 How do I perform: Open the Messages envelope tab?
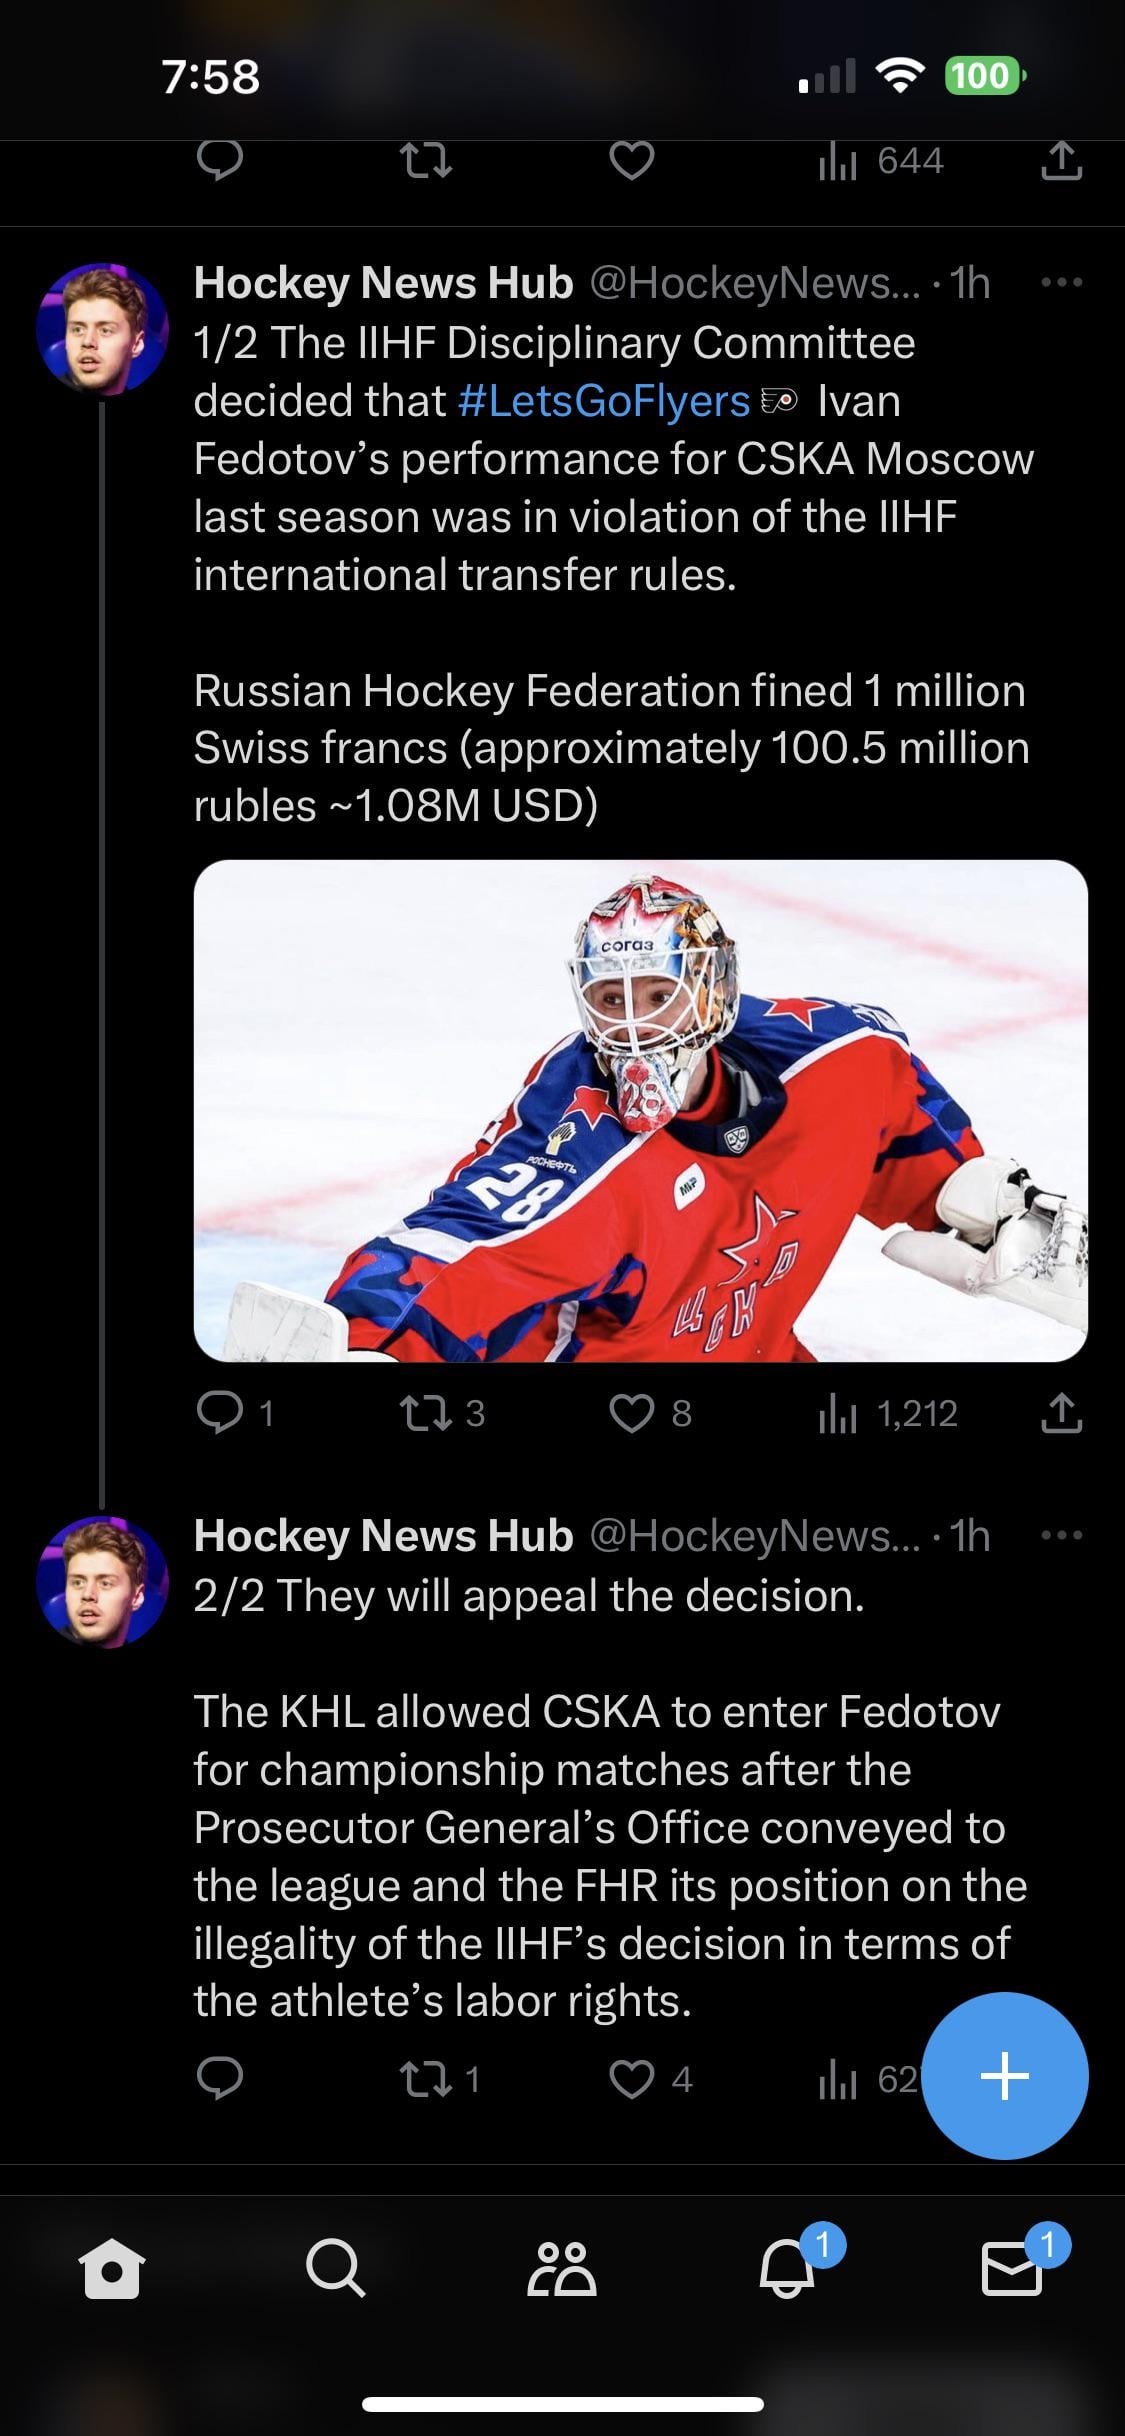(1012, 2268)
